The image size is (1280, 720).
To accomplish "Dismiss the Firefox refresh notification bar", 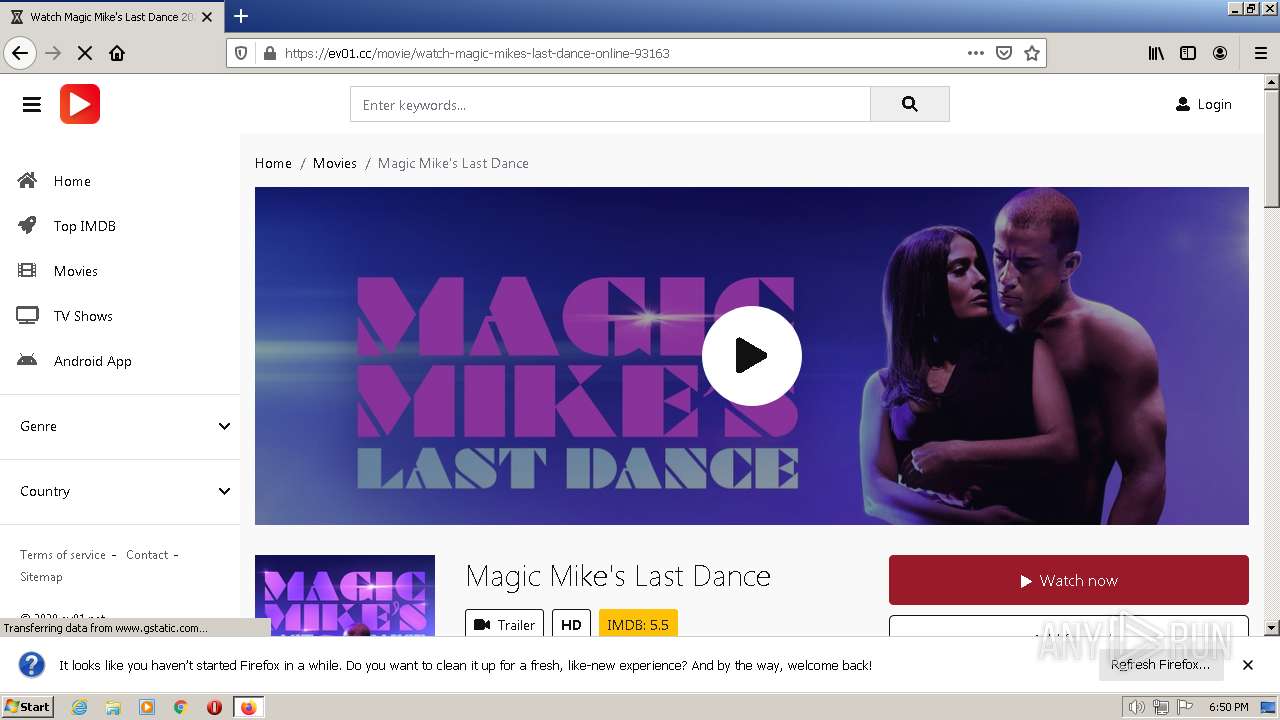I will click(x=1248, y=665).
